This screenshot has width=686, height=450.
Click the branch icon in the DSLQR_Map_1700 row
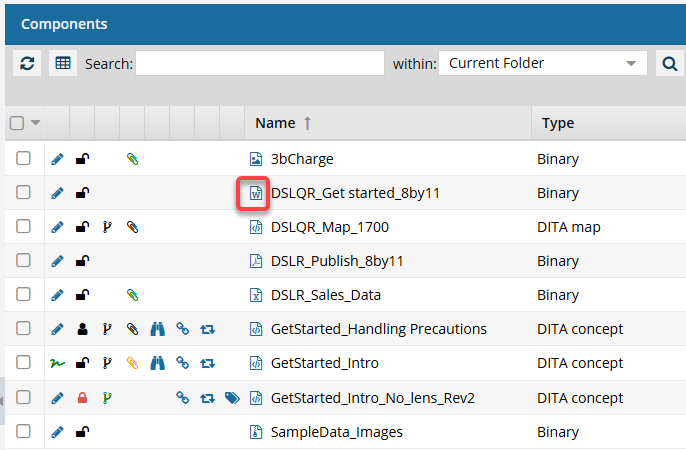click(108, 227)
